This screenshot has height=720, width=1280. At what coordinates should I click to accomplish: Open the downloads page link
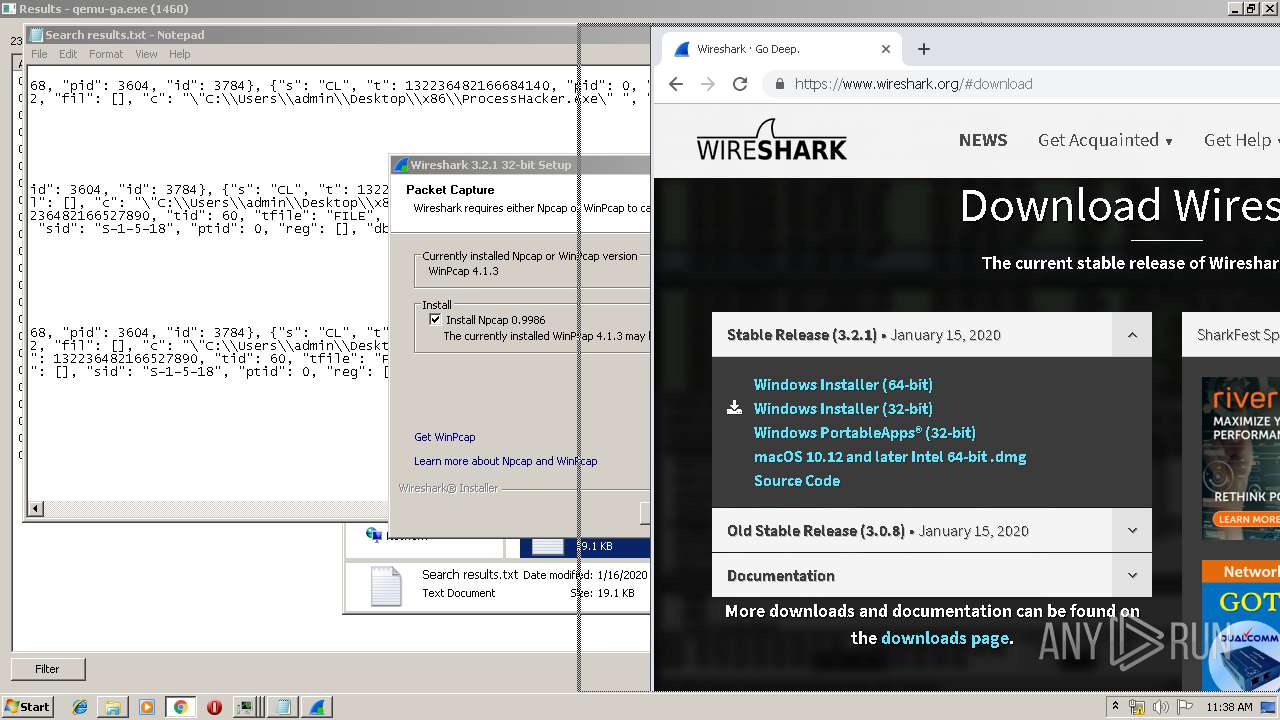[946, 638]
